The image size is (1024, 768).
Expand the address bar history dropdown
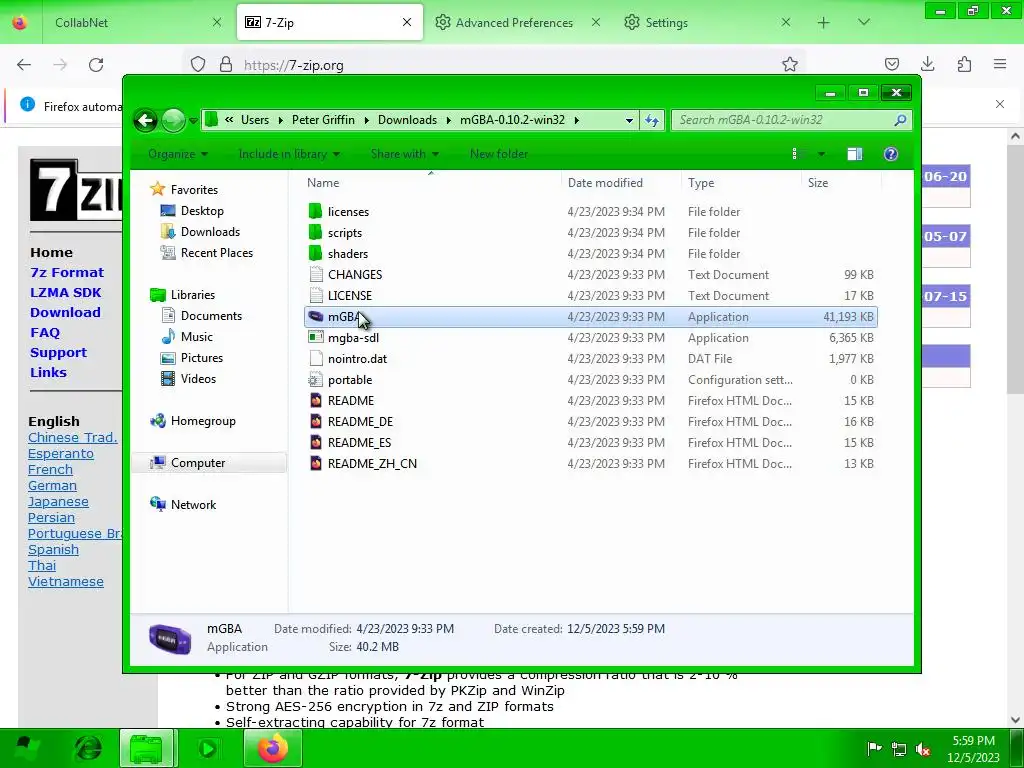coord(629,120)
